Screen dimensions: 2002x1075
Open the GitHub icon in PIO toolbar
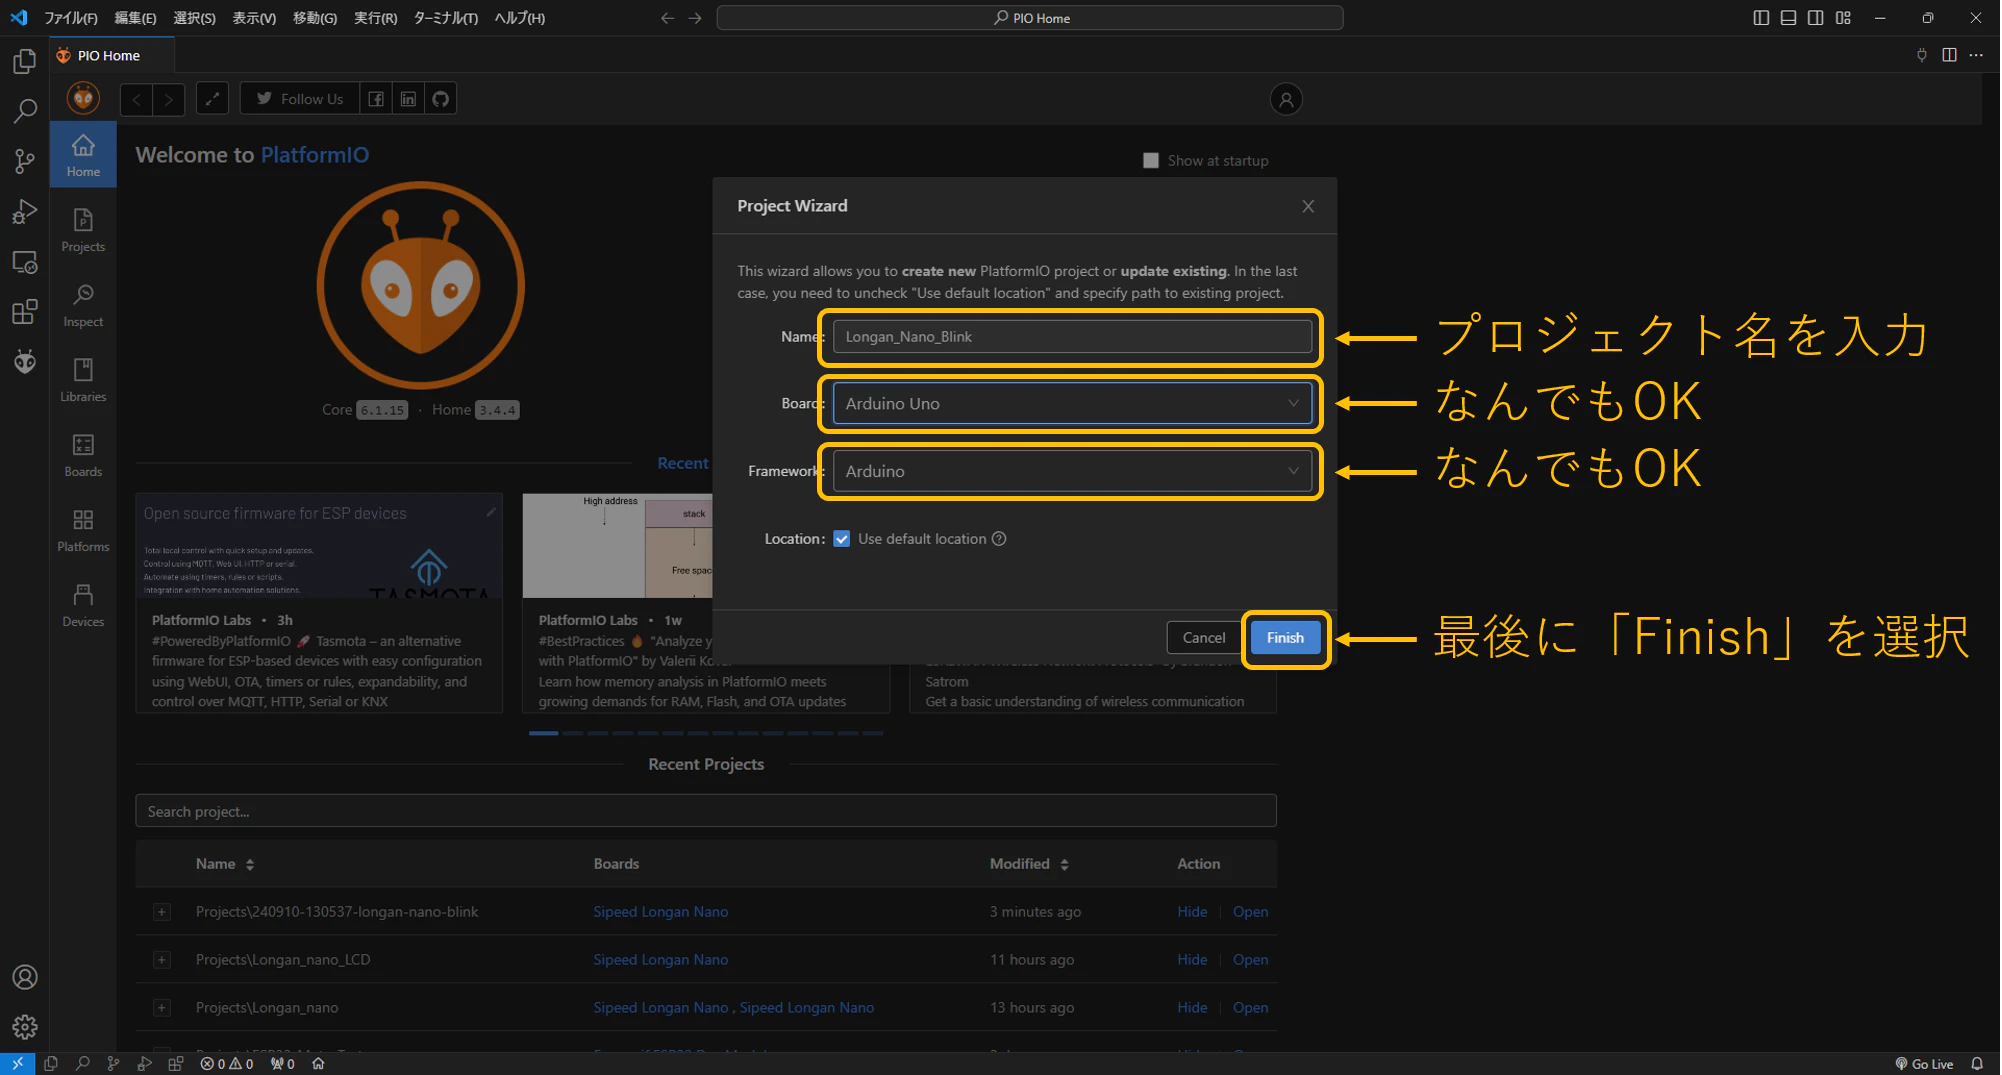click(441, 99)
